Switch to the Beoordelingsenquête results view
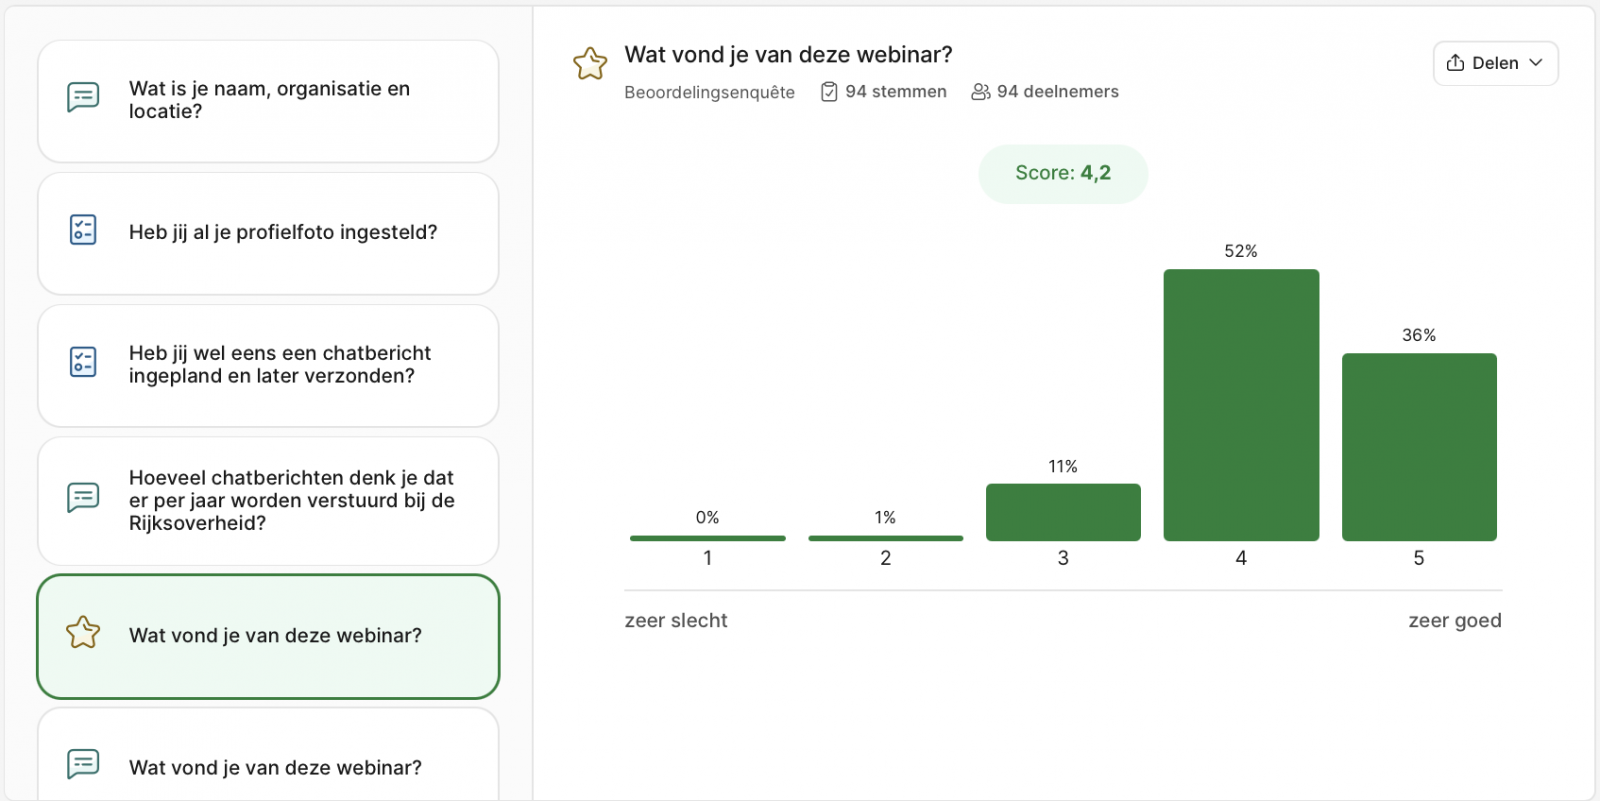This screenshot has width=1600, height=801. tap(709, 91)
